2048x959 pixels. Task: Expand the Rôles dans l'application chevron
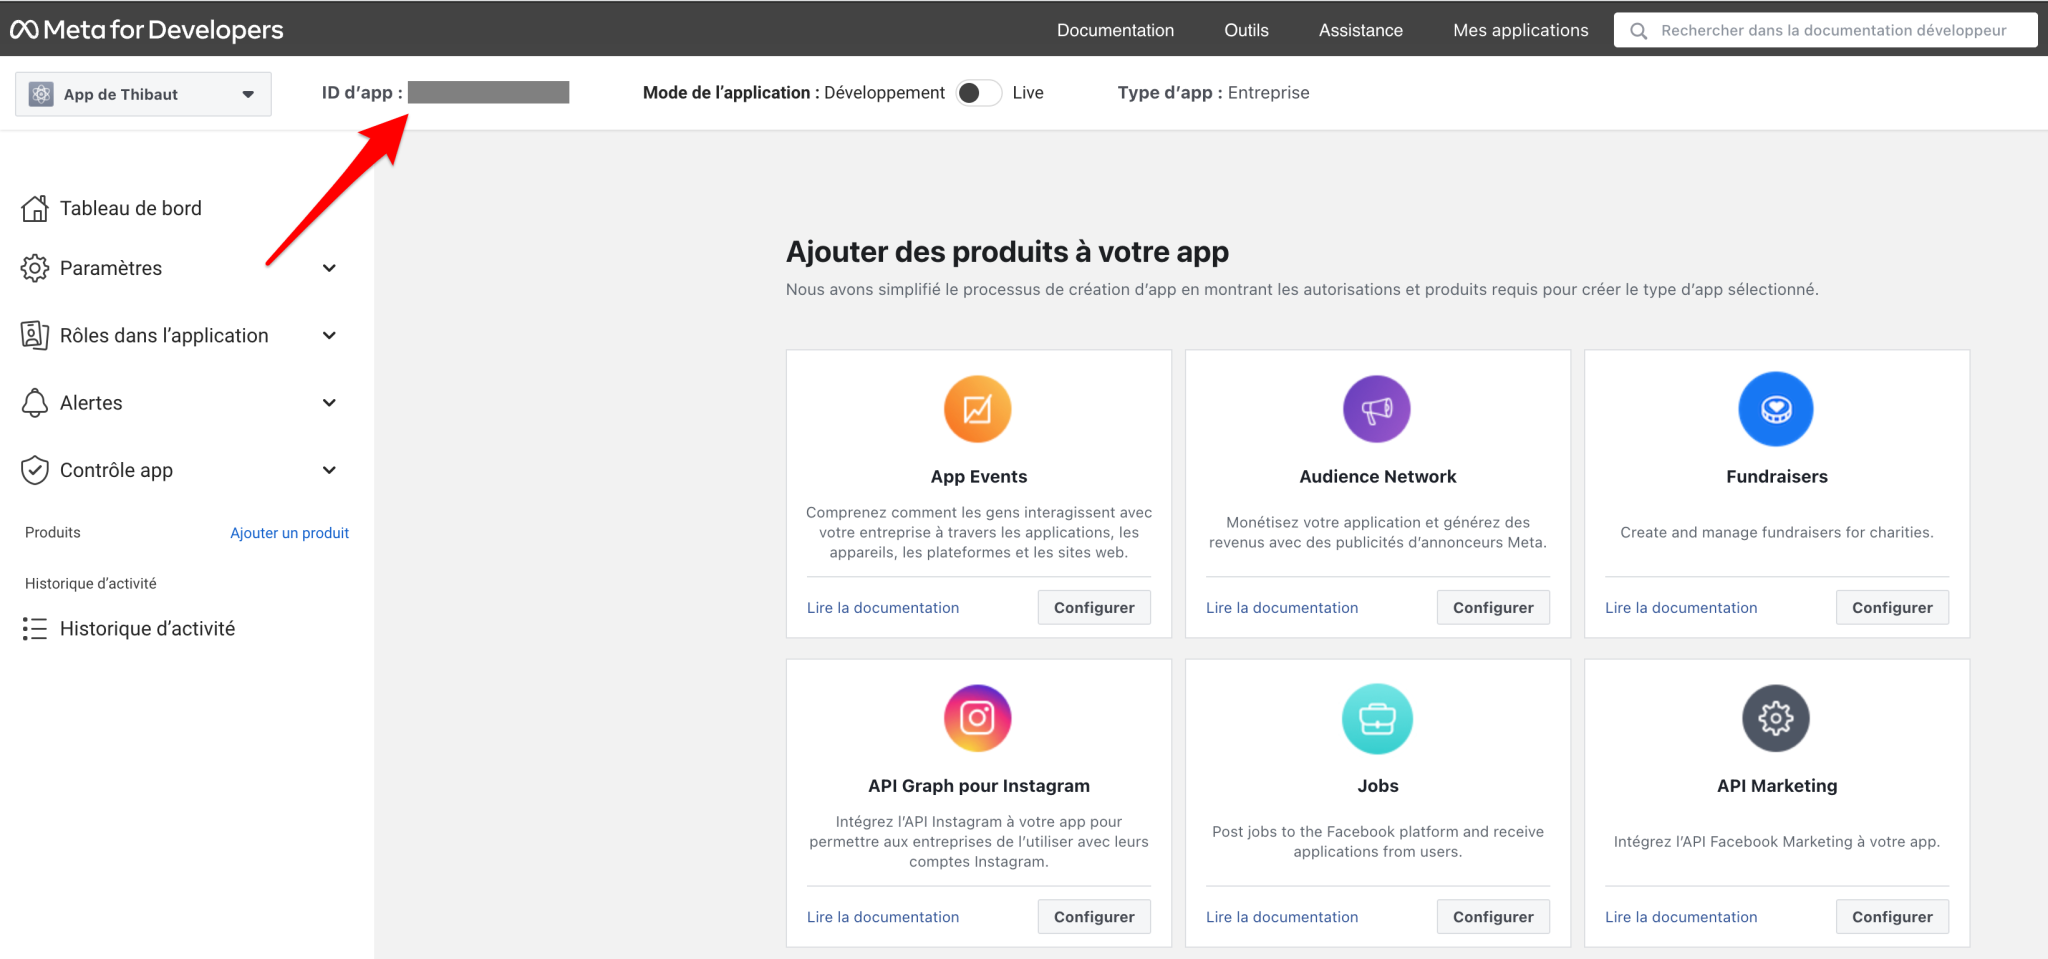[329, 335]
